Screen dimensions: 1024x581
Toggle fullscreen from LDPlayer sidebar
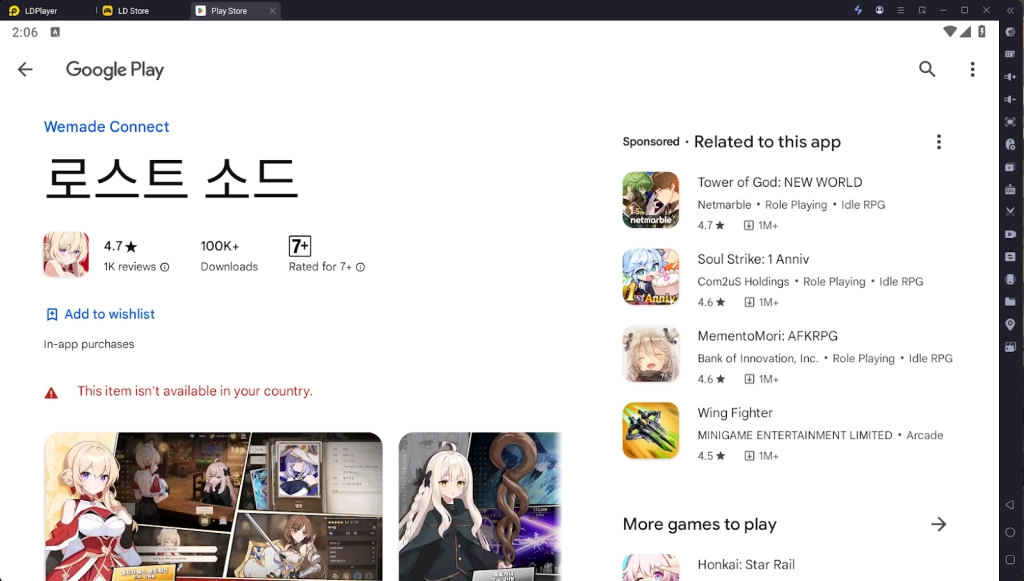point(1010,122)
